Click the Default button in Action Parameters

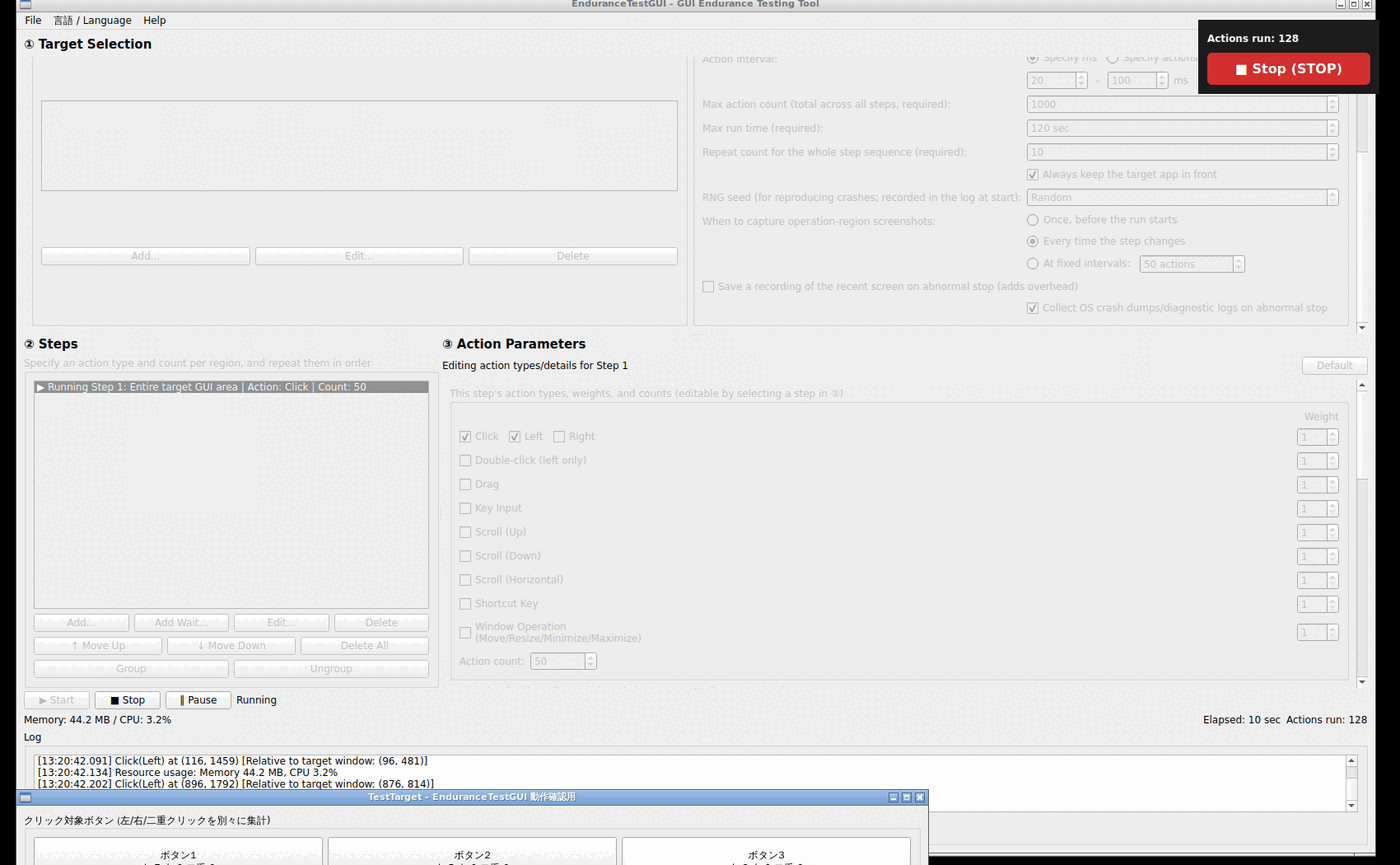tap(1334, 366)
